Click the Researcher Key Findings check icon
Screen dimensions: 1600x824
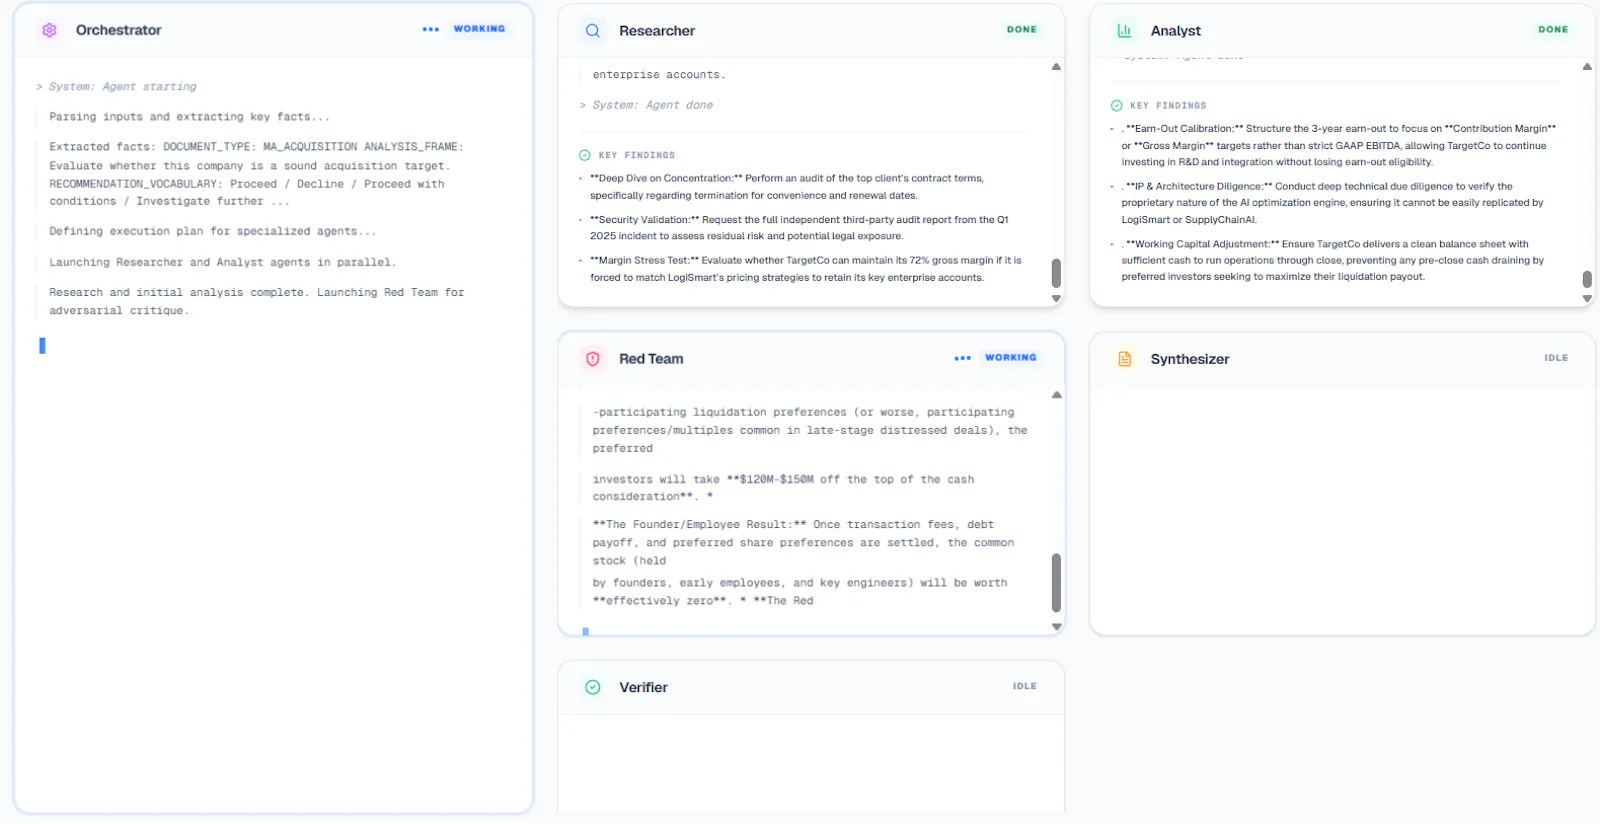[585, 155]
